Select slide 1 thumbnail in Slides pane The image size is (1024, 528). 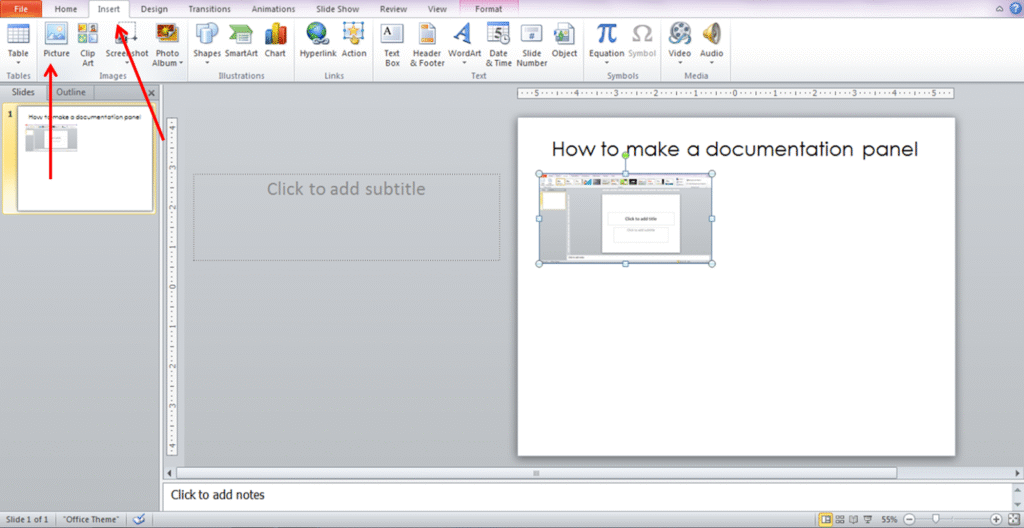[x=85, y=158]
